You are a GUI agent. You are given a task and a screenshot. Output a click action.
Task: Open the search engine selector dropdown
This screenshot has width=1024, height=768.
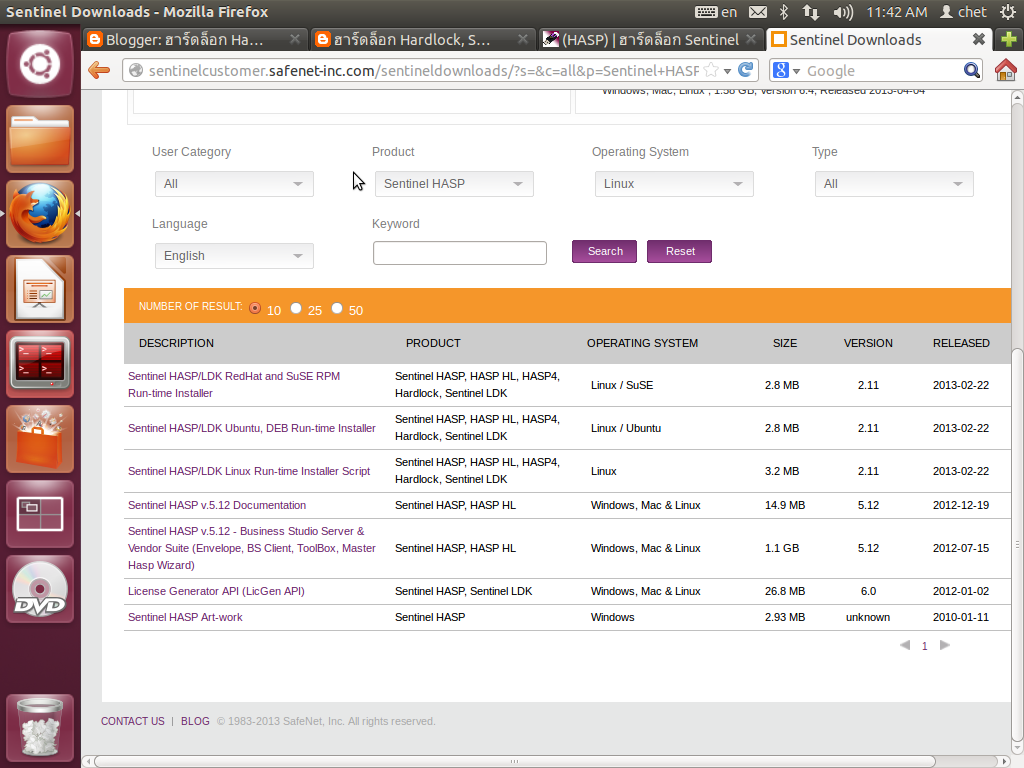pyautogui.click(x=786, y=70)
